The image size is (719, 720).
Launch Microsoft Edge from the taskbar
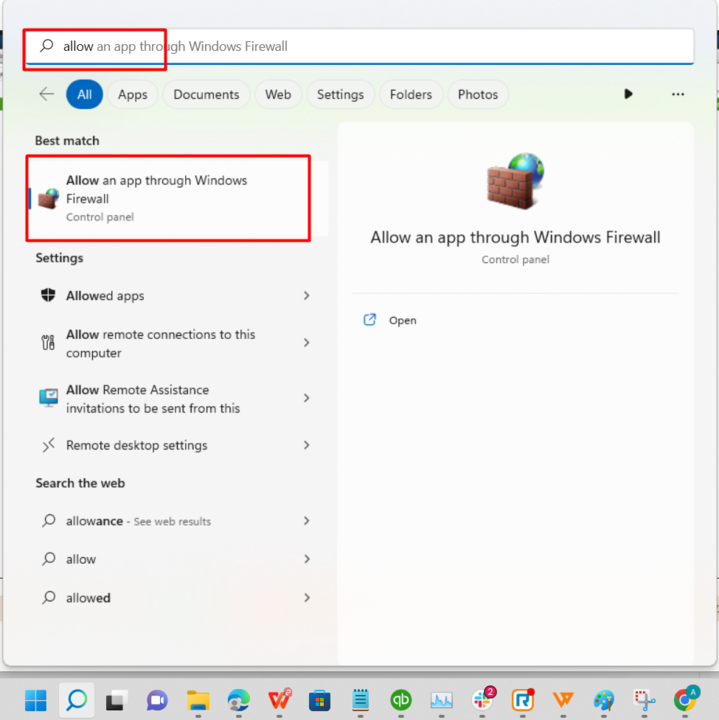239,700
